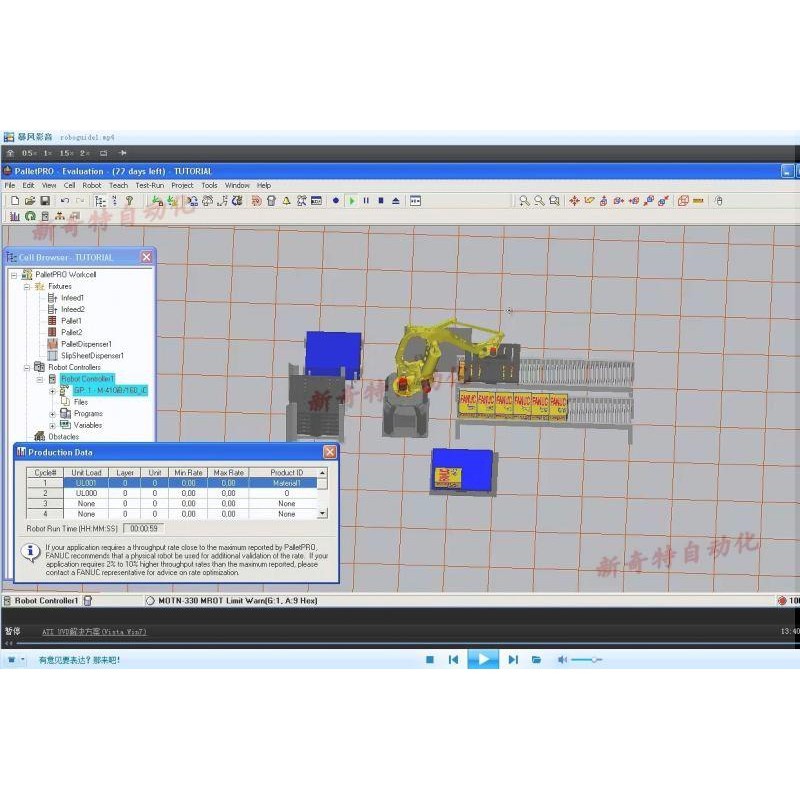Click the Zoom In magnifier icon
This screenshot has height=800, width=800.
pyautogui.click(x=524, y=201)
